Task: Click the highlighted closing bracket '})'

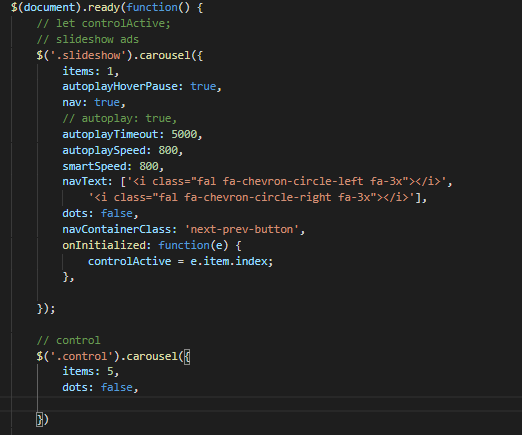Action: tap(42, 419)
